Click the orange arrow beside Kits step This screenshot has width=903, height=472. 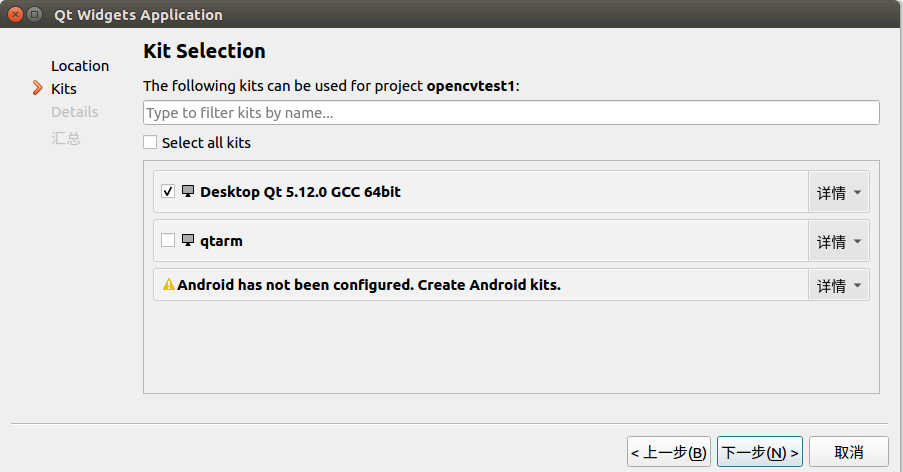[x=37, y=88]
